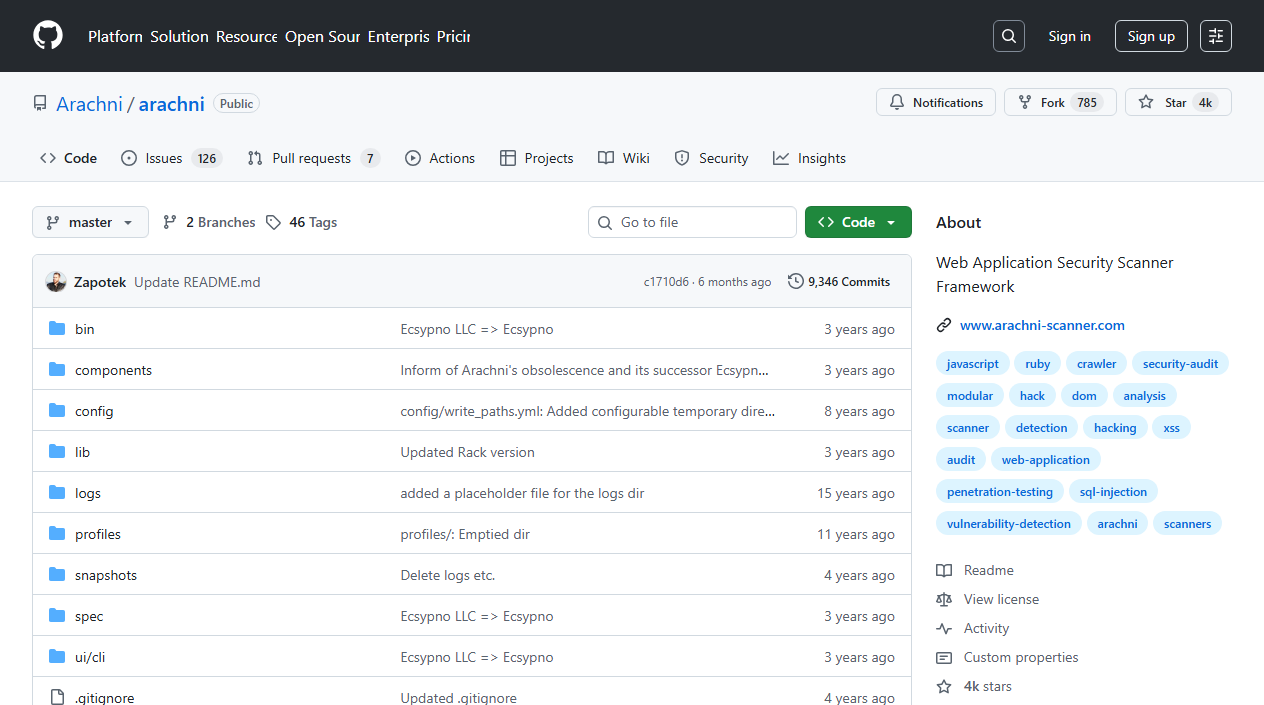This screenshot has width=1264, height=705.
Task: Switch to the Security tab
Action: tap(711, 158)
